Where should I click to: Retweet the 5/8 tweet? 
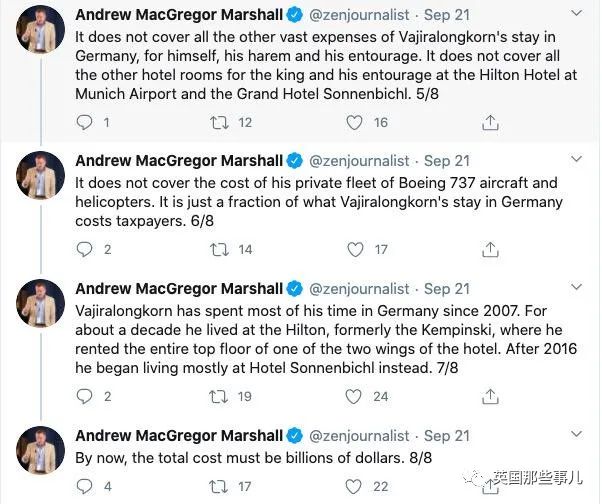[219, 122]
